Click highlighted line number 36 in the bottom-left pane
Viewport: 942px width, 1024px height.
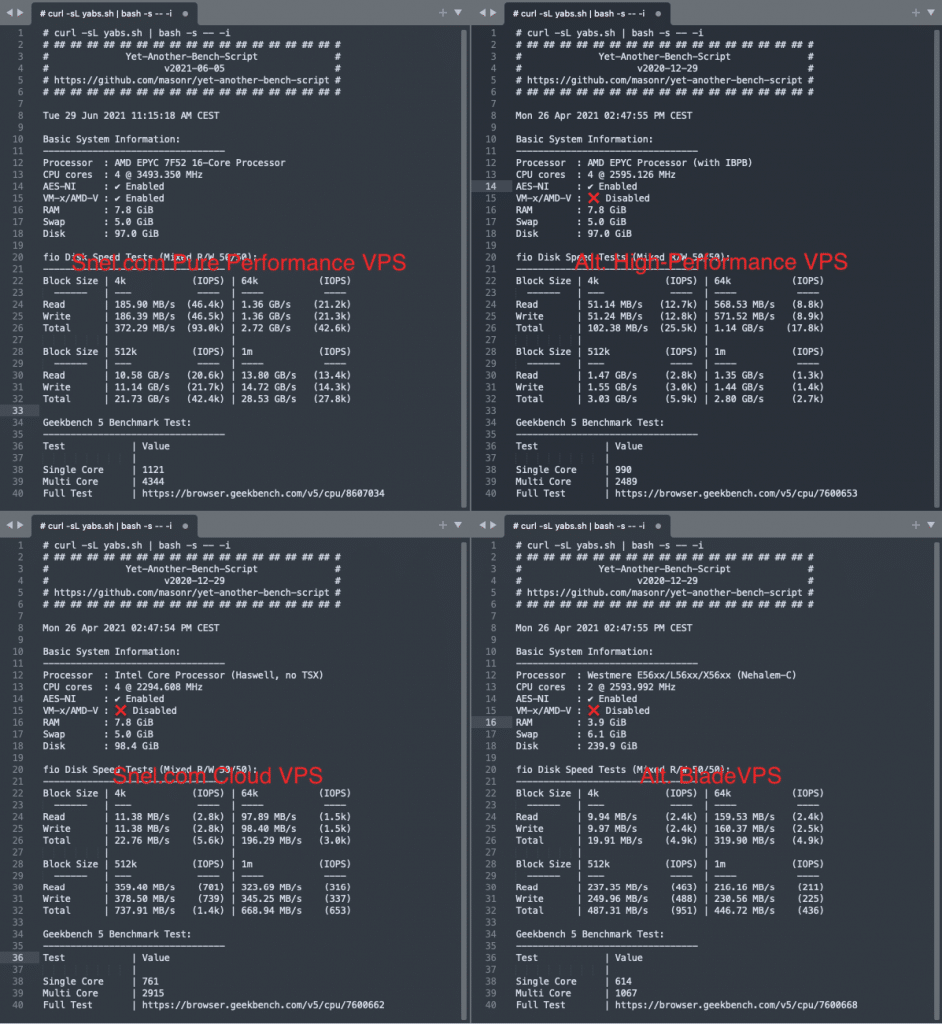point(18,957)
